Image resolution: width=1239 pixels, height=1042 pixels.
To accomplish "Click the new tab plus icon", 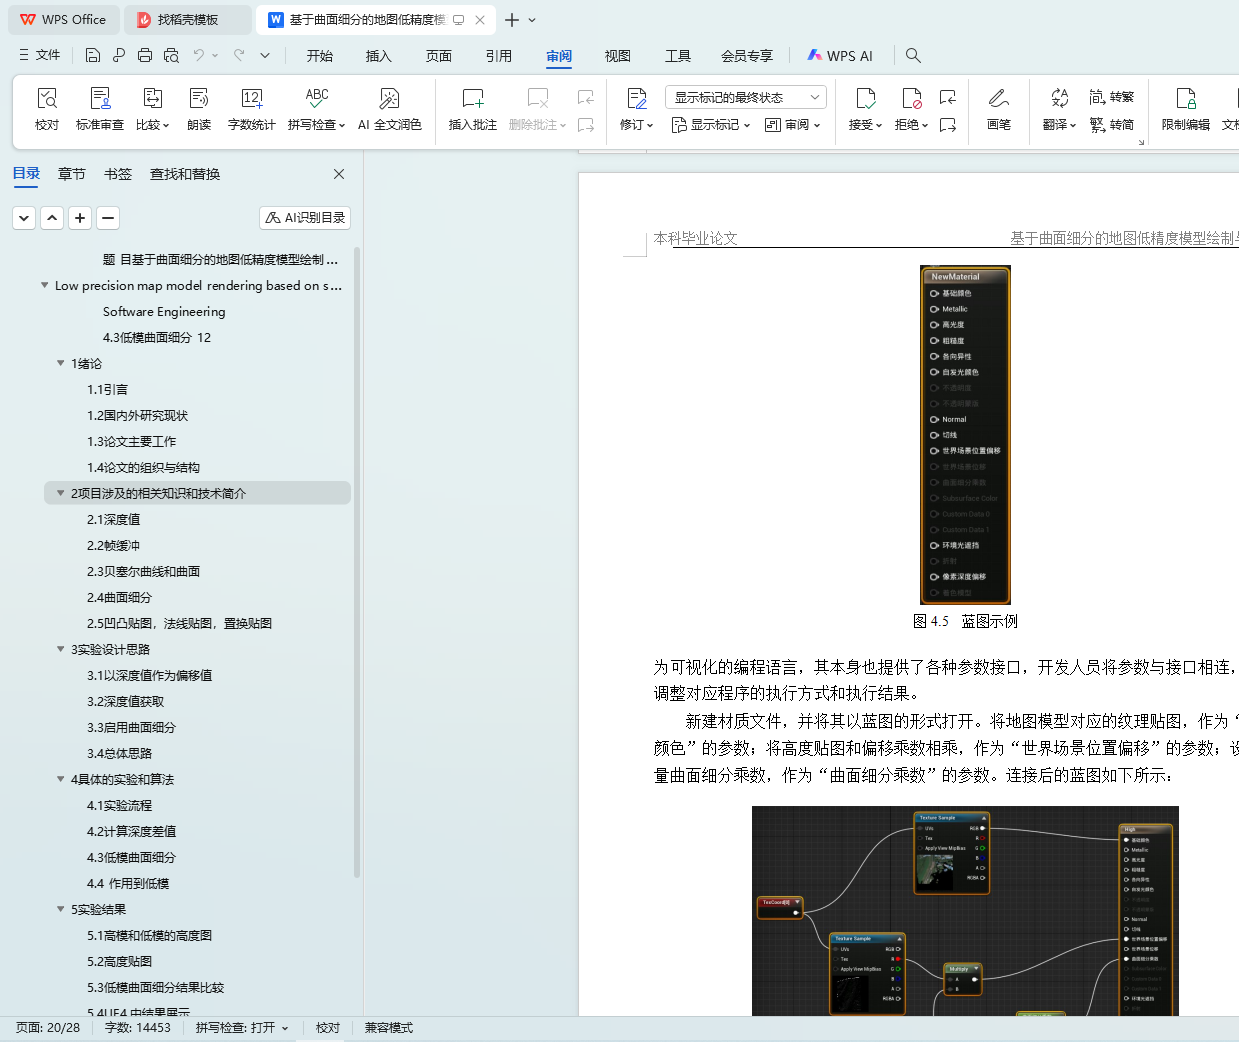I will (512, 20).
